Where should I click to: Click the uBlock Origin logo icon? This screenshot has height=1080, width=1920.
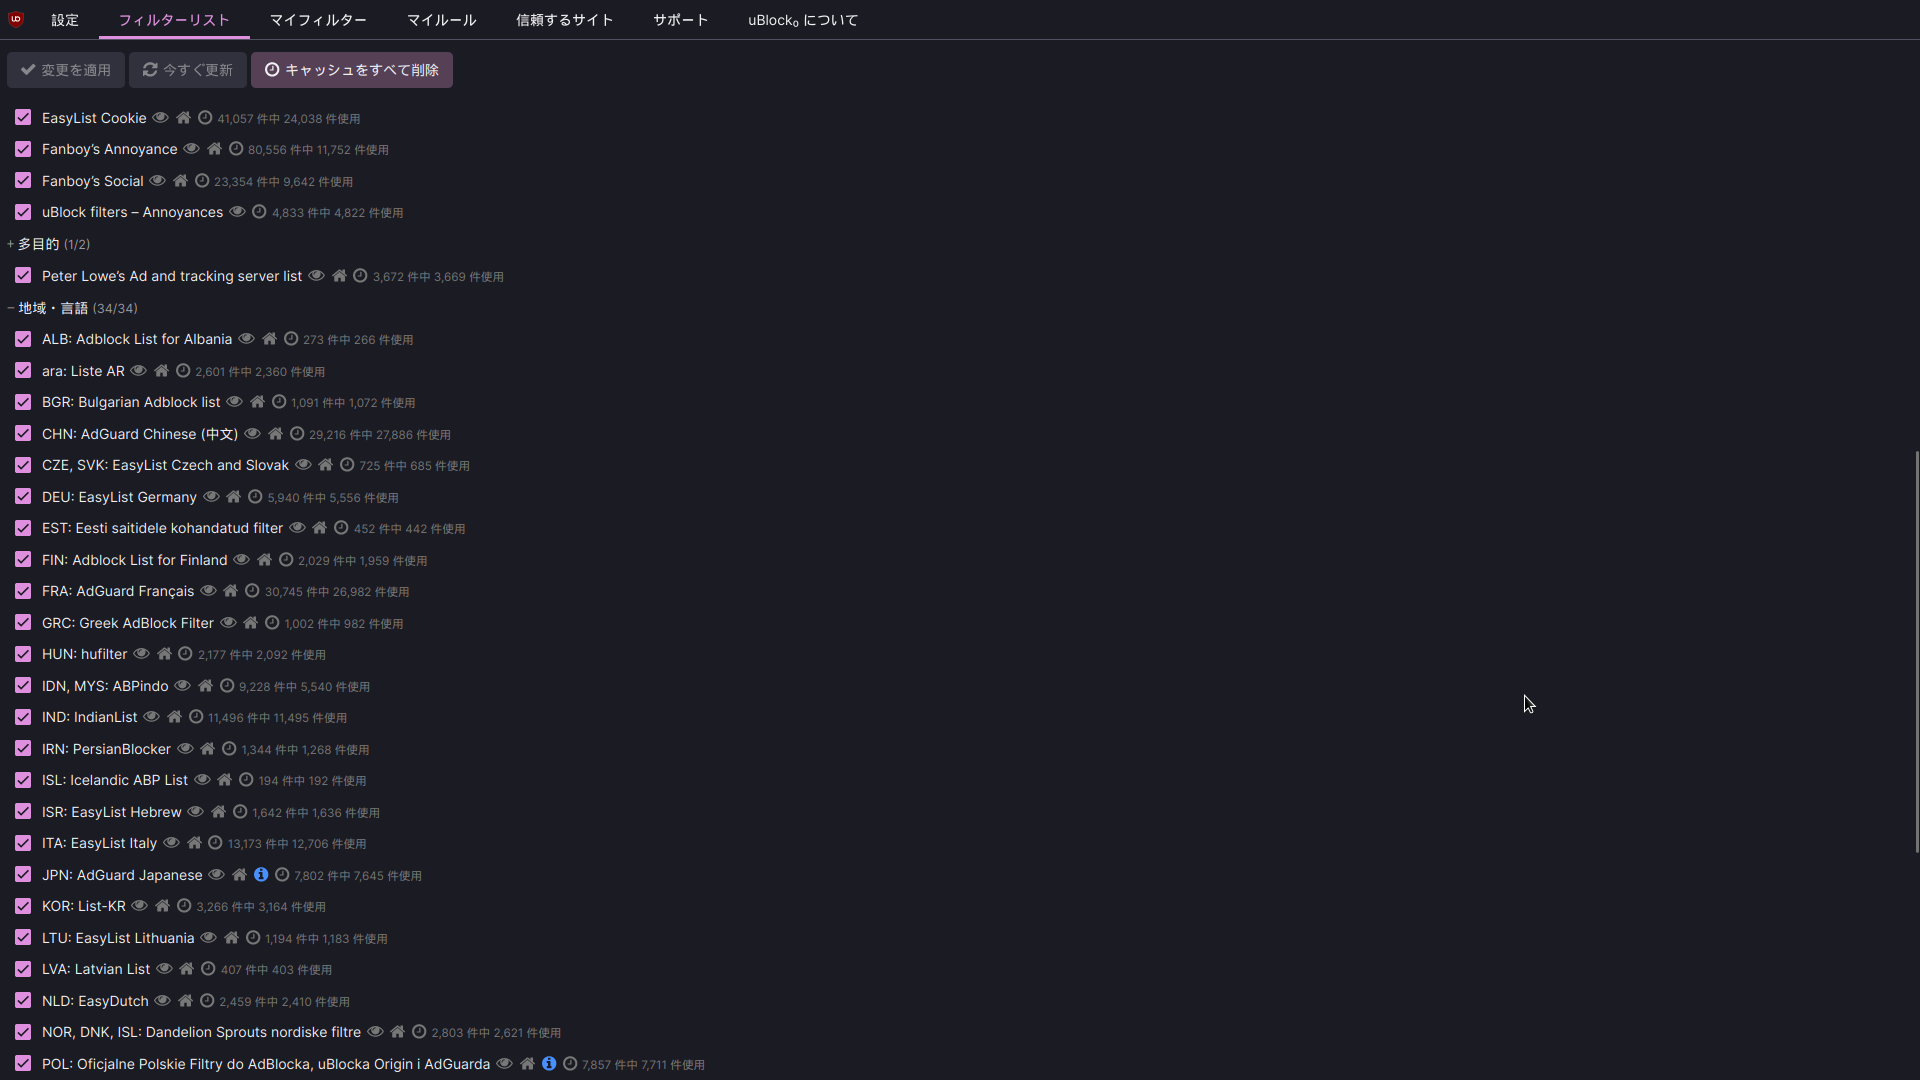point(16,19)
